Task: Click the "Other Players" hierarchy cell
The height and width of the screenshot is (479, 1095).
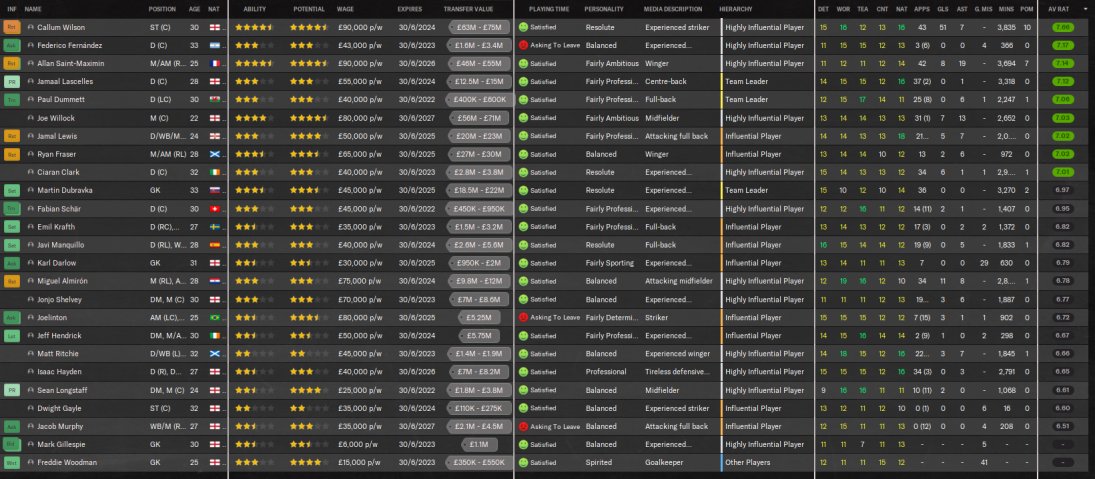Action: pyautogui.click(x=747, y=463)
